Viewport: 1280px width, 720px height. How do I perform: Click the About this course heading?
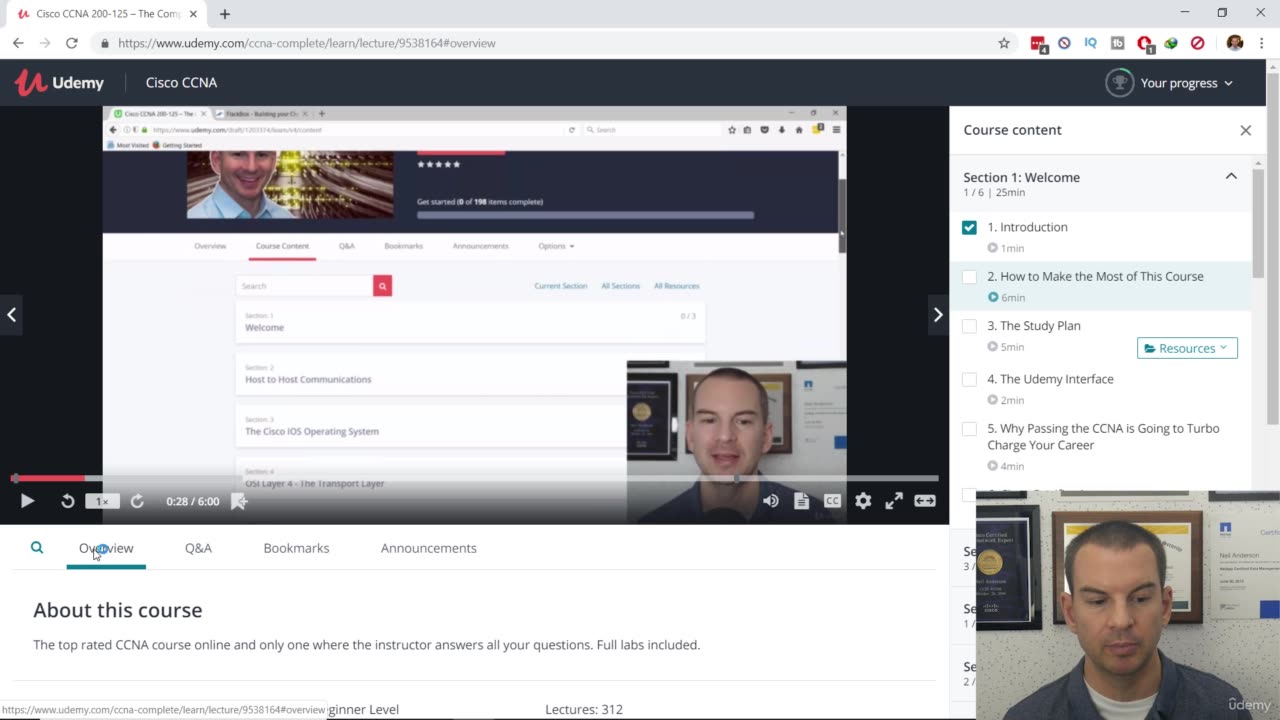coord(118,610)
